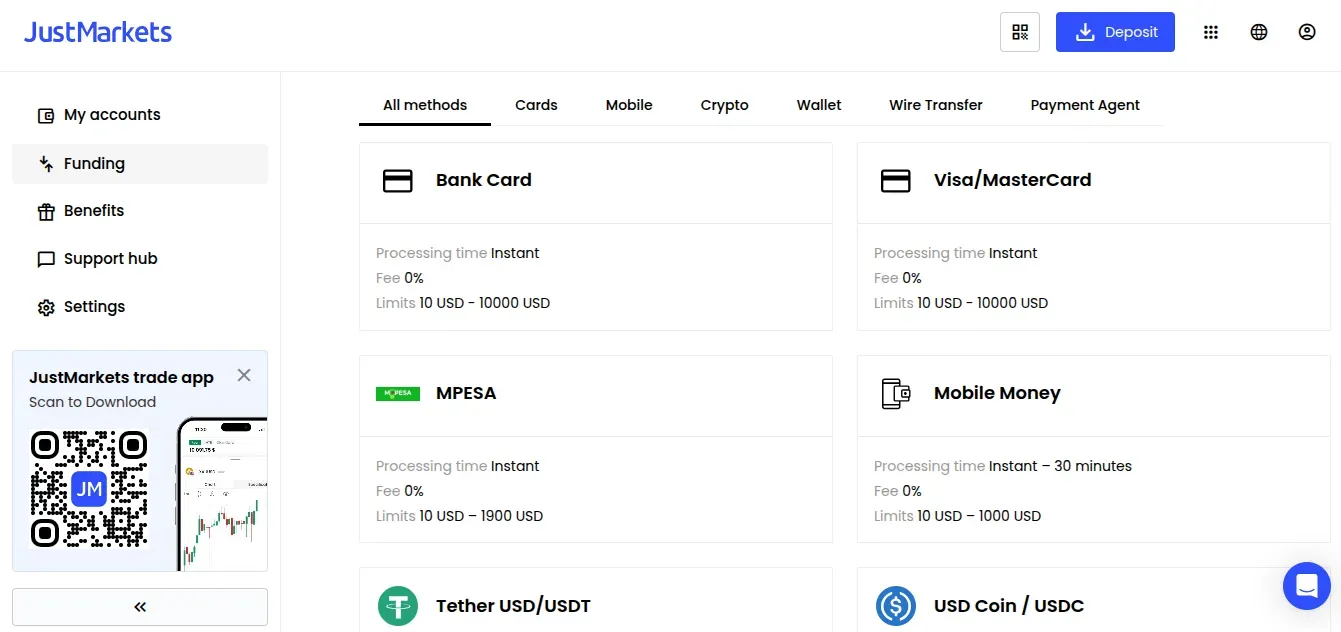Open Settings in sidebar
Viewport: 1341px width, 632px height.
point(140,307)
